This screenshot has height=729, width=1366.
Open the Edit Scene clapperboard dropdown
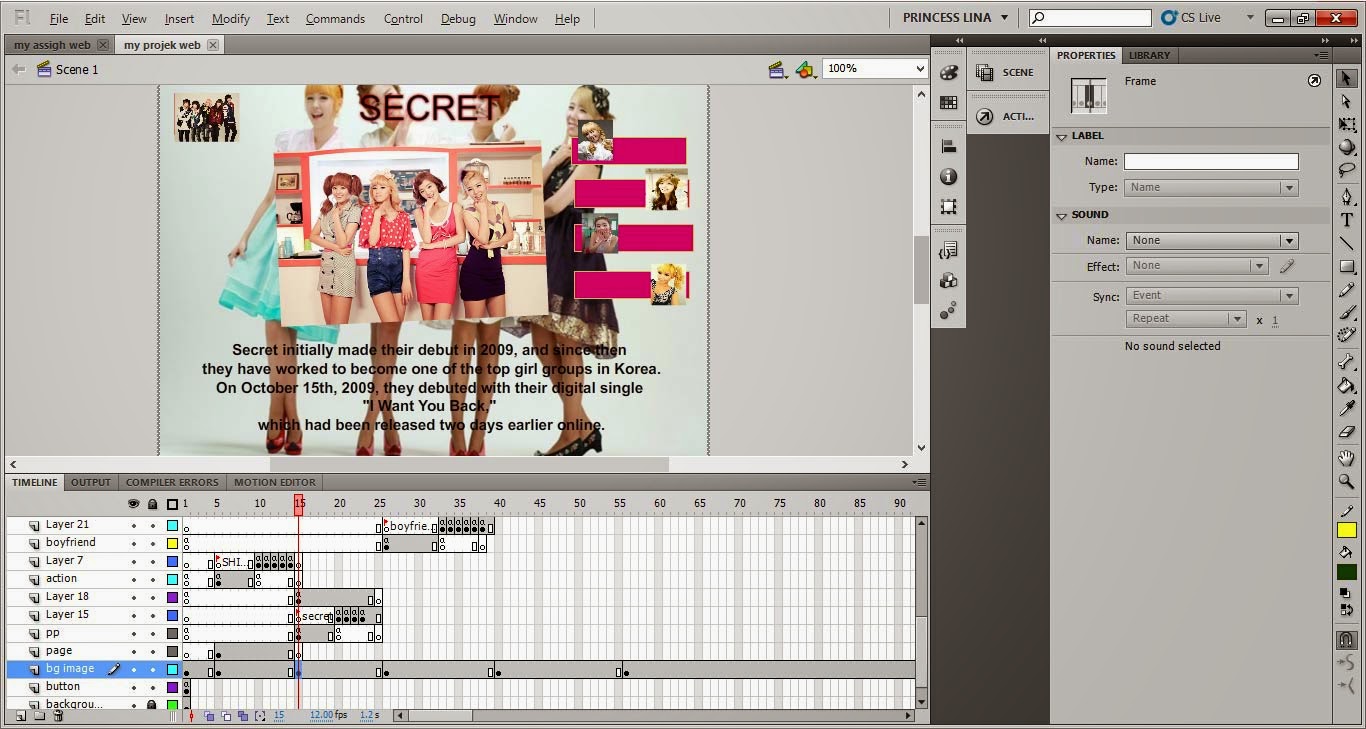tap(778, 69)
